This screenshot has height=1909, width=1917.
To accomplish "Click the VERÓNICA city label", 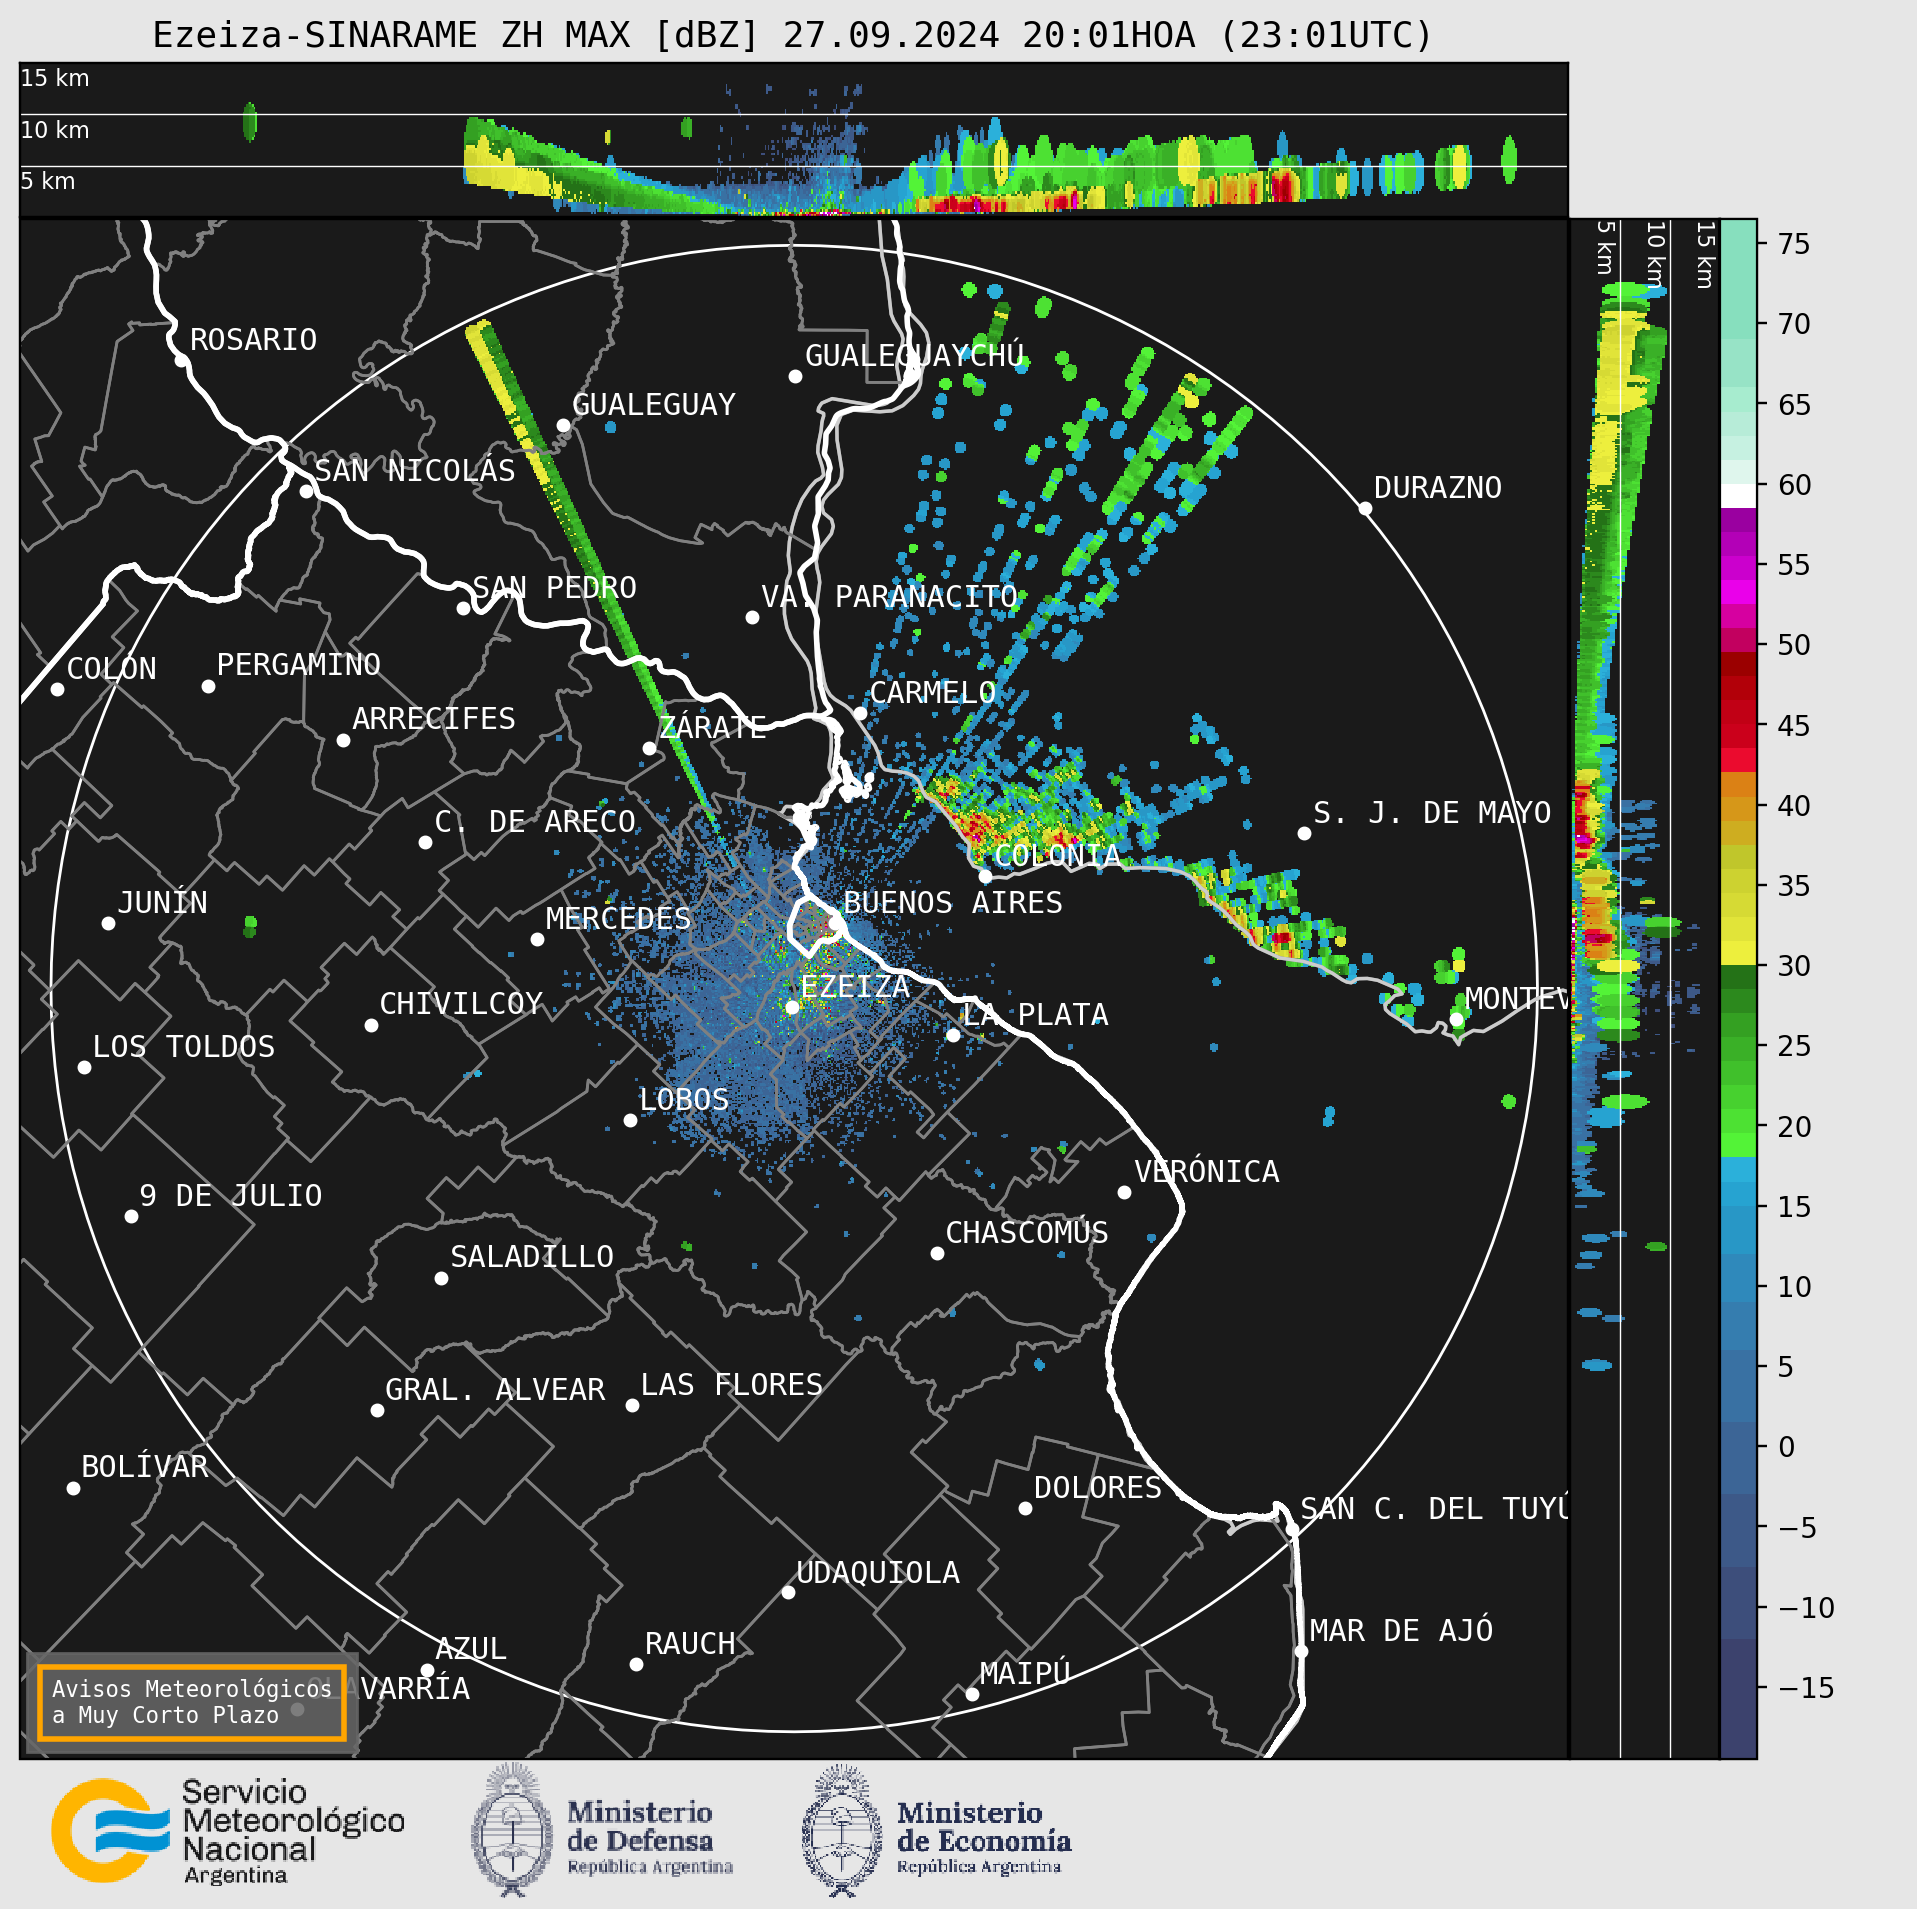I will coord(1206,1171).
